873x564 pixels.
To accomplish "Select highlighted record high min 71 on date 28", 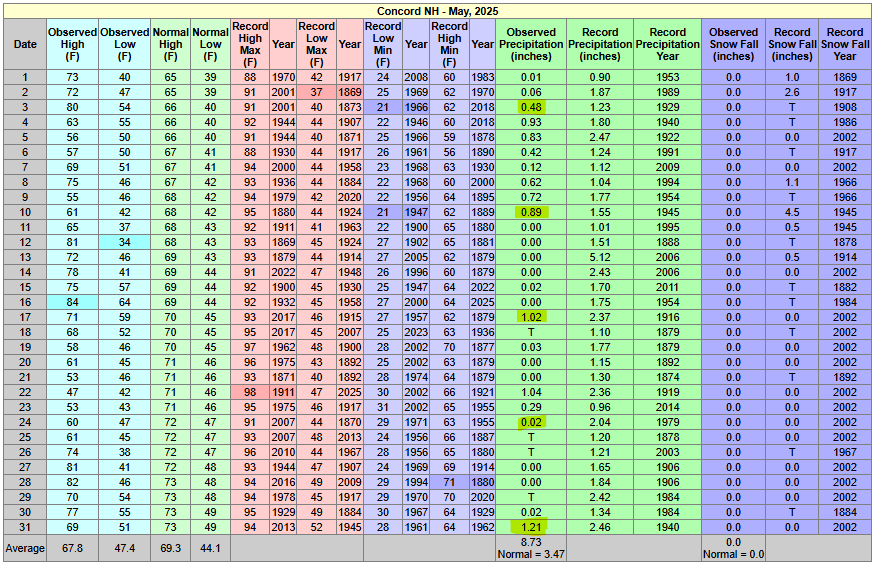I will click(x=449, y=482).
